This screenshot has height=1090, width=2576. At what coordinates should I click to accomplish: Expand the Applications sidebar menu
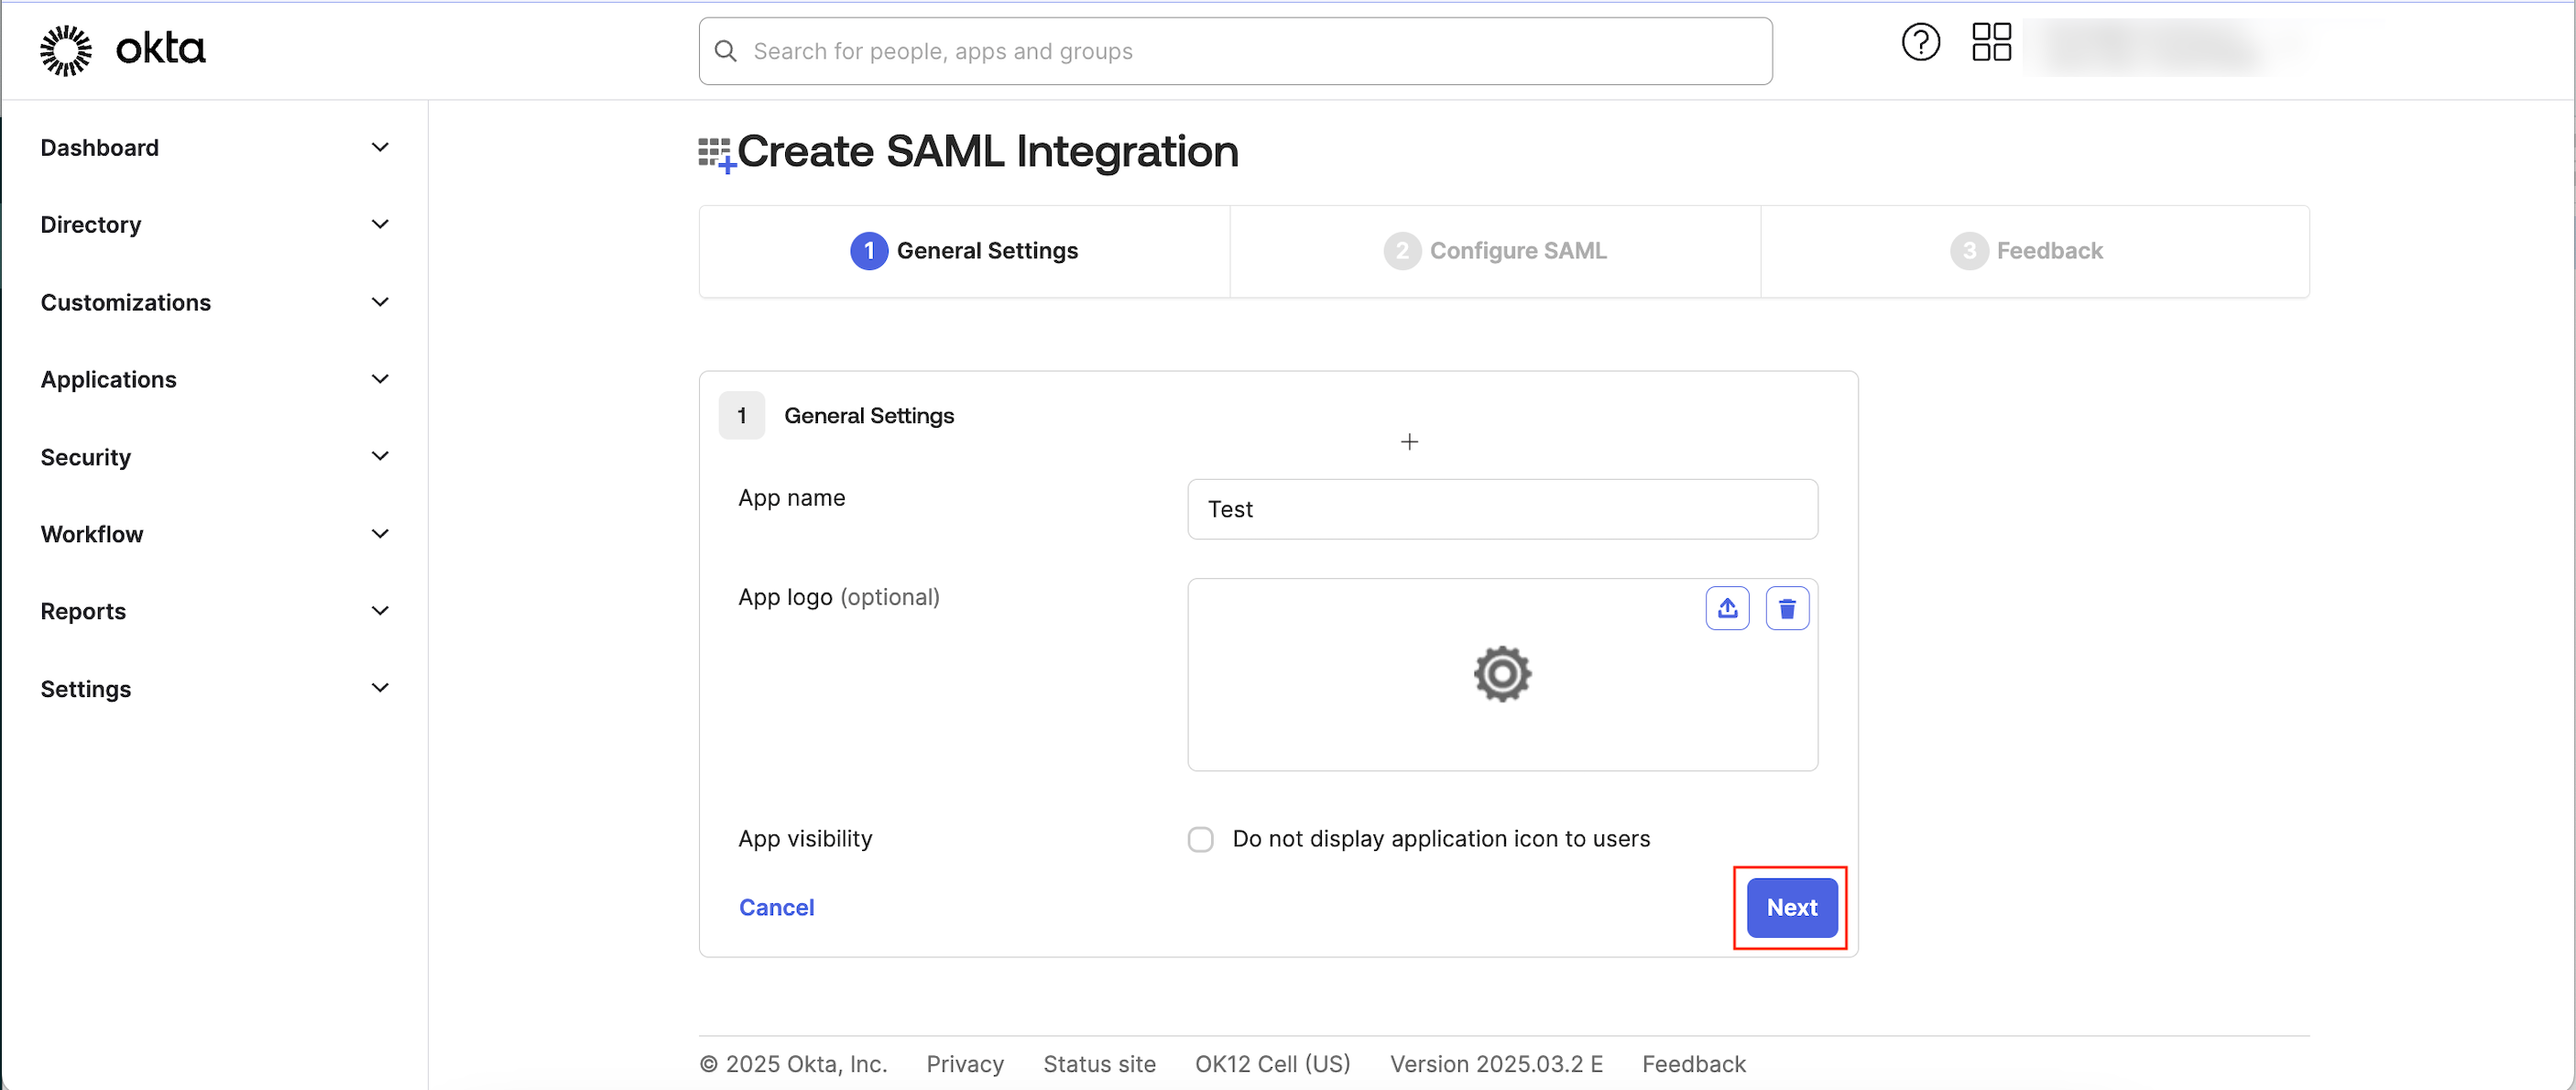coord(380,380)
